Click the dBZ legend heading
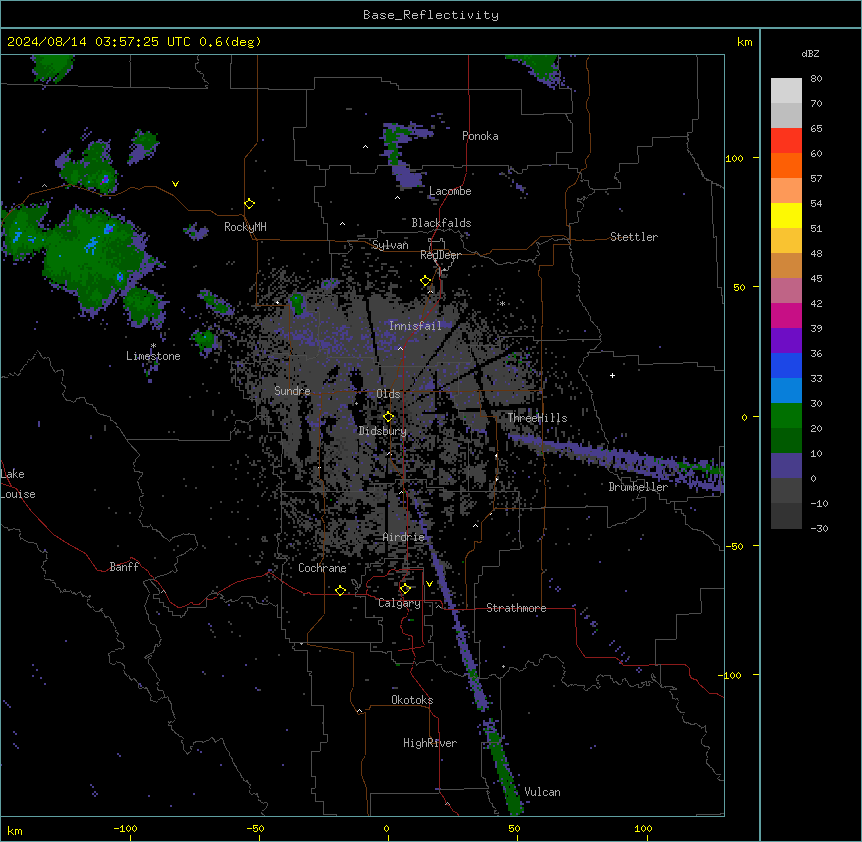The width and height of the screenshot is (862, 842). click(810, 54)
